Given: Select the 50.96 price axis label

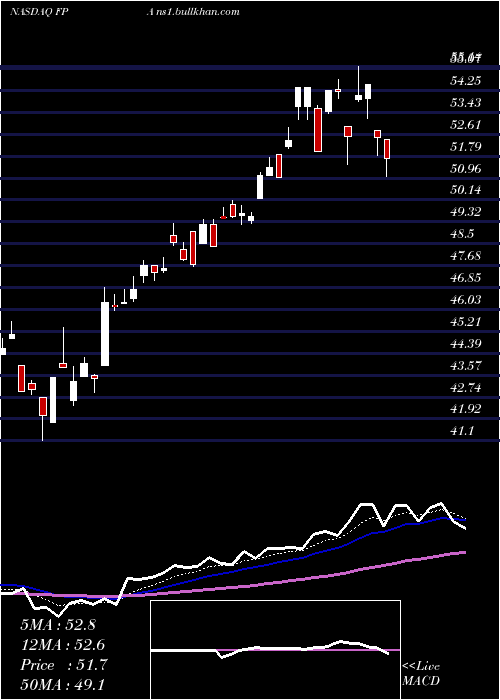Looking at the screenshot, I should point(466,168).
